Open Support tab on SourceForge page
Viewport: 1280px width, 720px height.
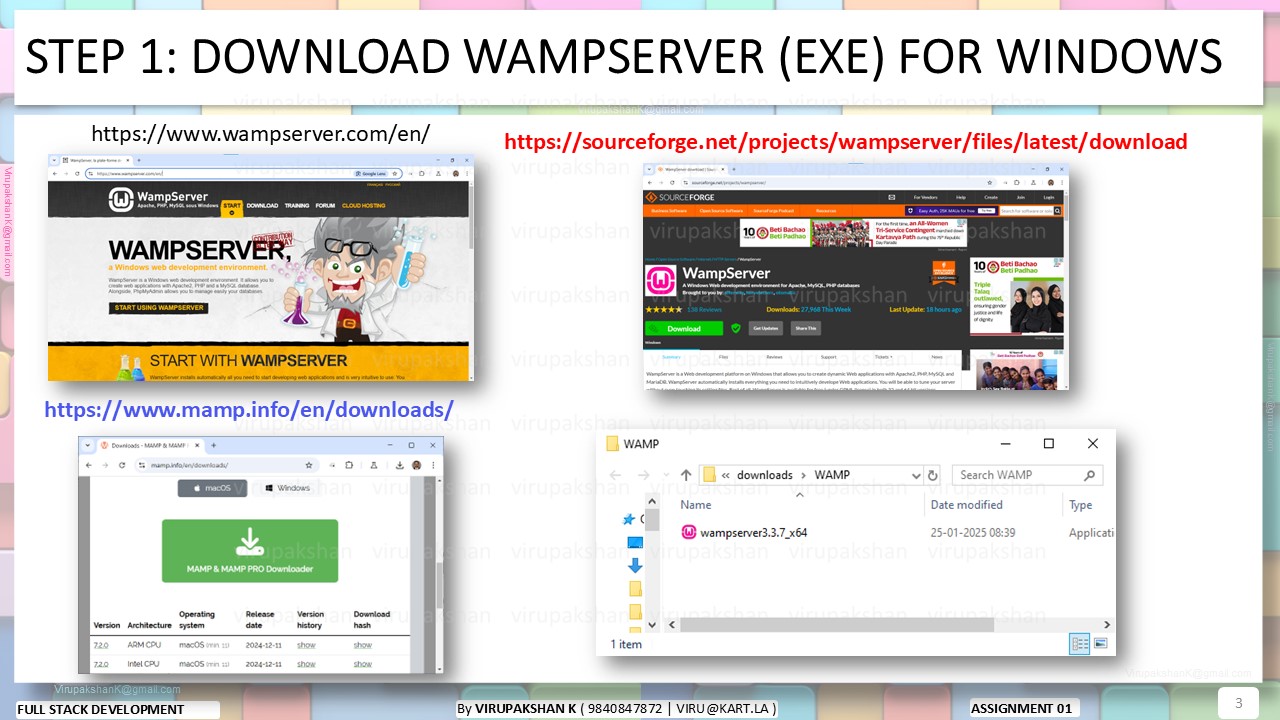click(828, 357)
